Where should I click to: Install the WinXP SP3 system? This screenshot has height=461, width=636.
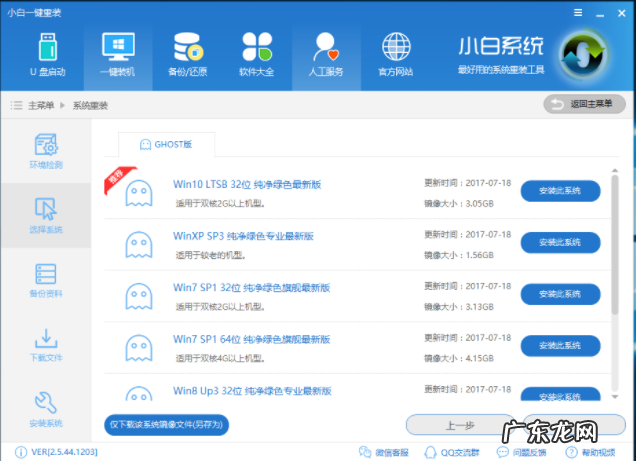560,242
